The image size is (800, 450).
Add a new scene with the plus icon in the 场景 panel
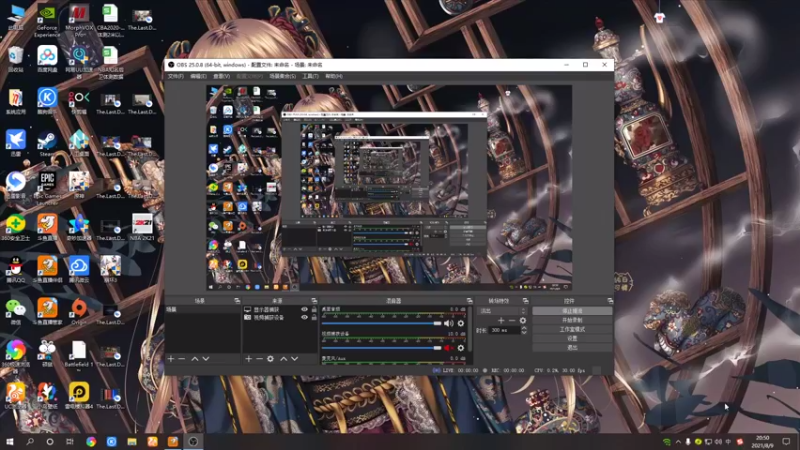point(171,359)
